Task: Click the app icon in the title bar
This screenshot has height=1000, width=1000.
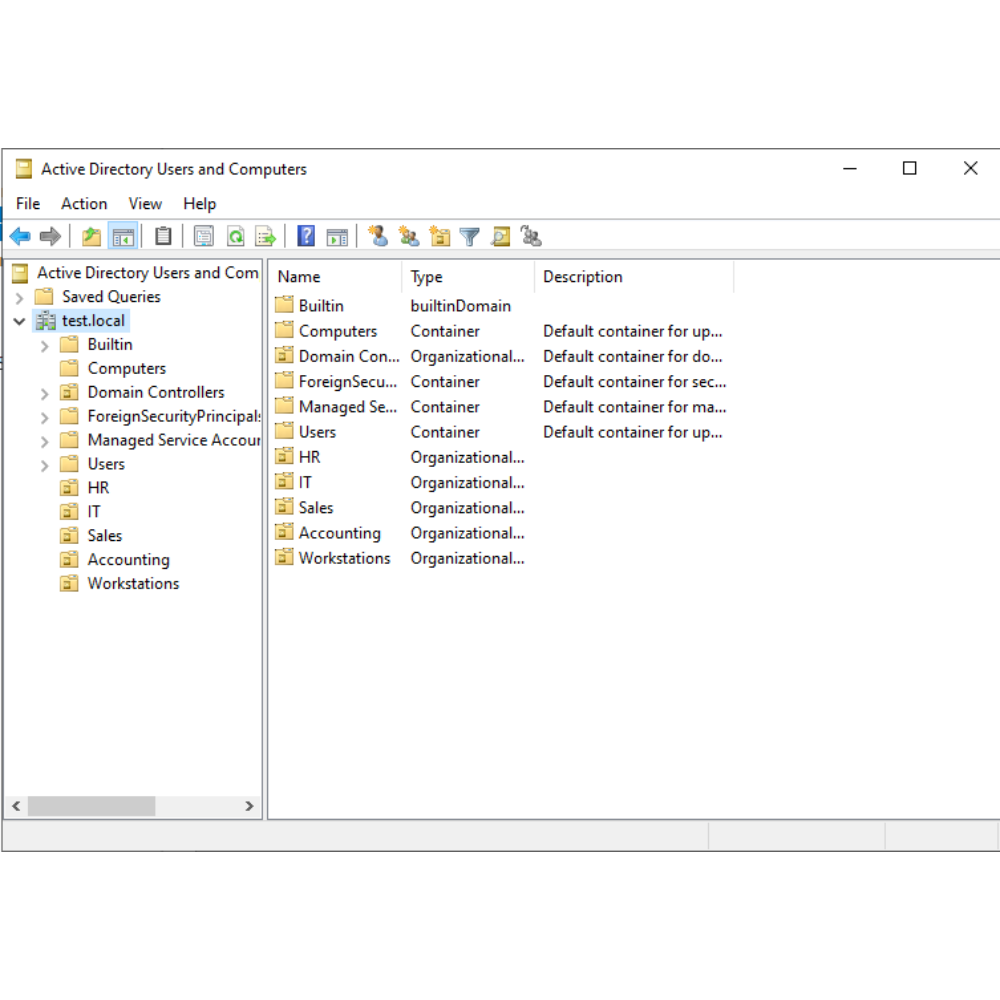Action: [x=24, y=169]
